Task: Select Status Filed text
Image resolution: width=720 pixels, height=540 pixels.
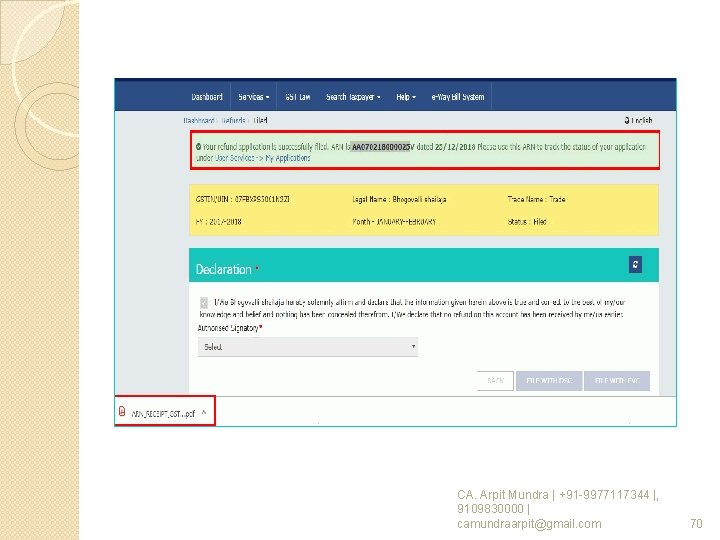Action: click(x=527, y=222)
